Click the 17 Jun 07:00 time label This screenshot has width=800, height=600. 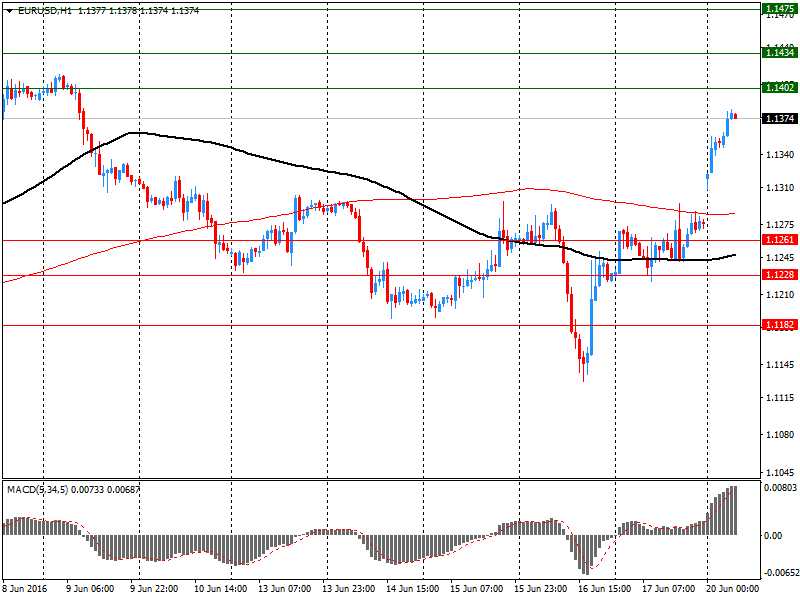tap(668, 589)
